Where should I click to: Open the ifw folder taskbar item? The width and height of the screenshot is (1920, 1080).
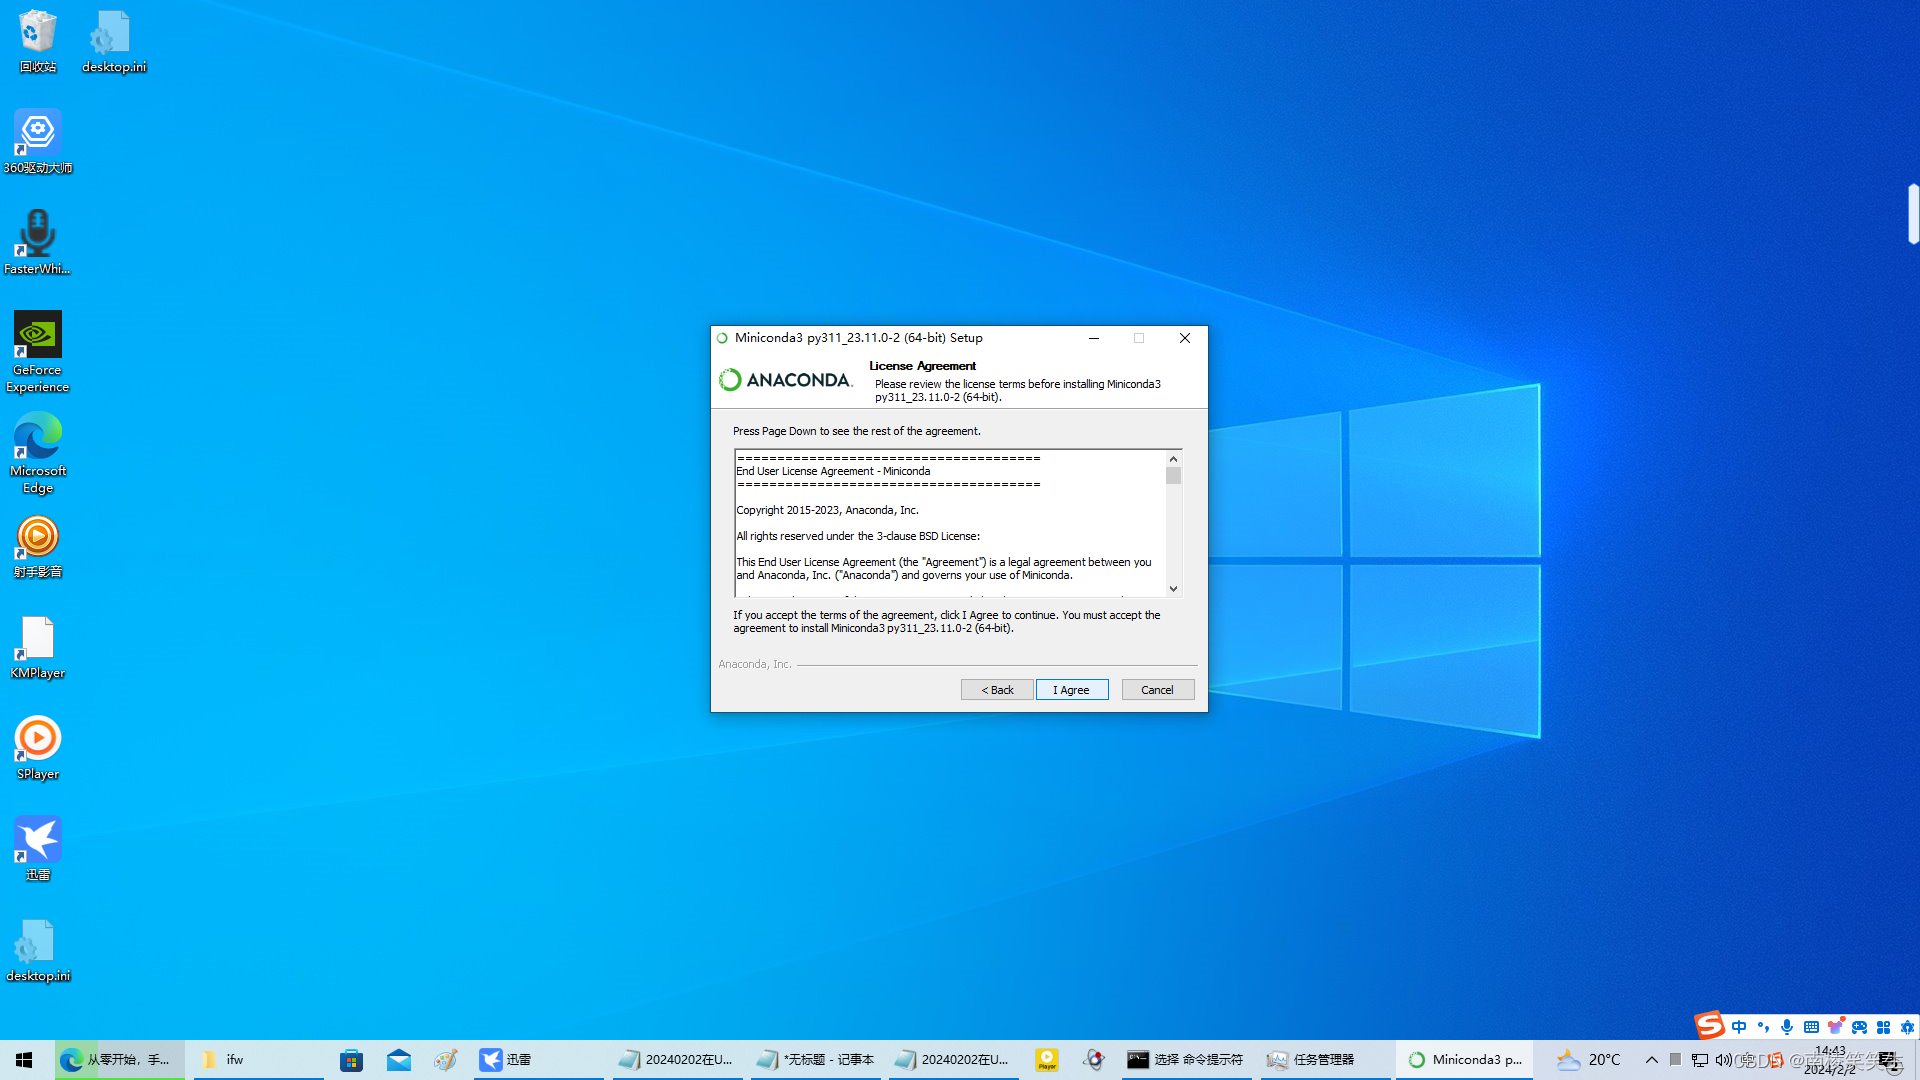click(x=258, y=1060)
